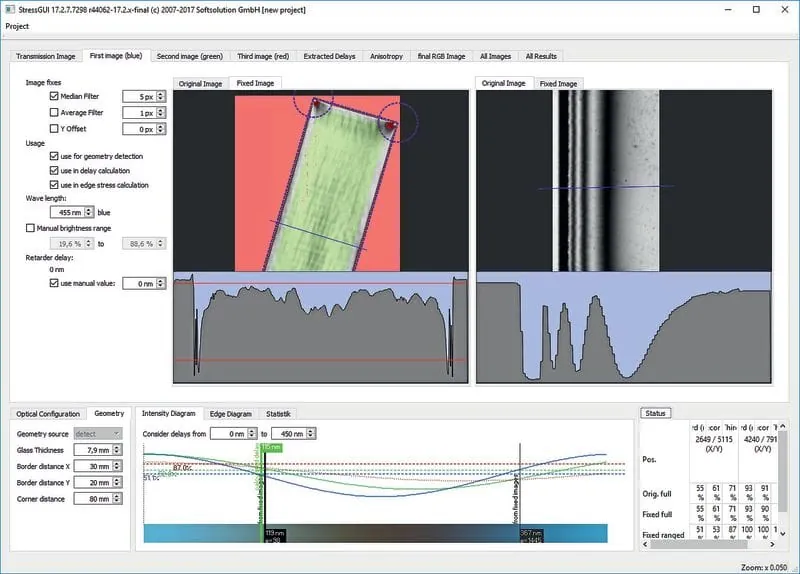Enable the Average Filter checkbox
800x574 pixels.
tap(54, 113)
